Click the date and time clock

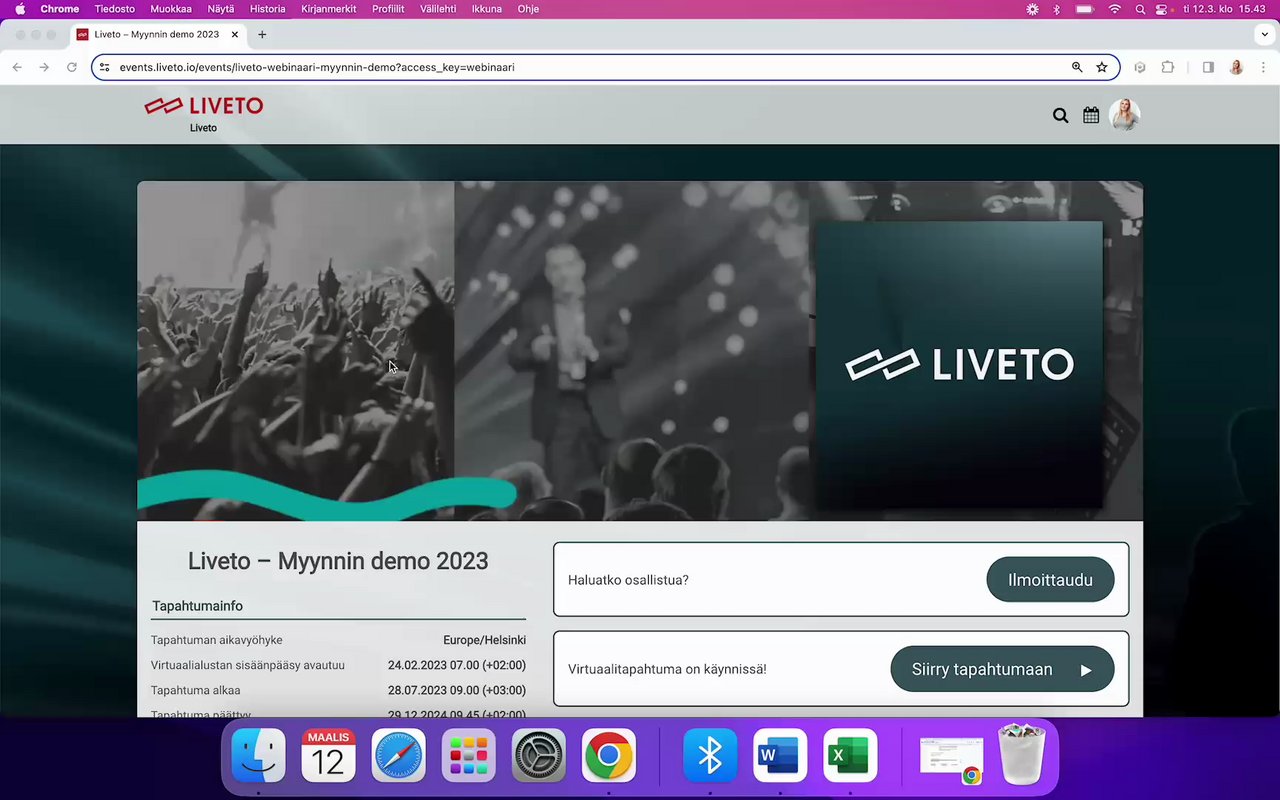coord(1222,9)
